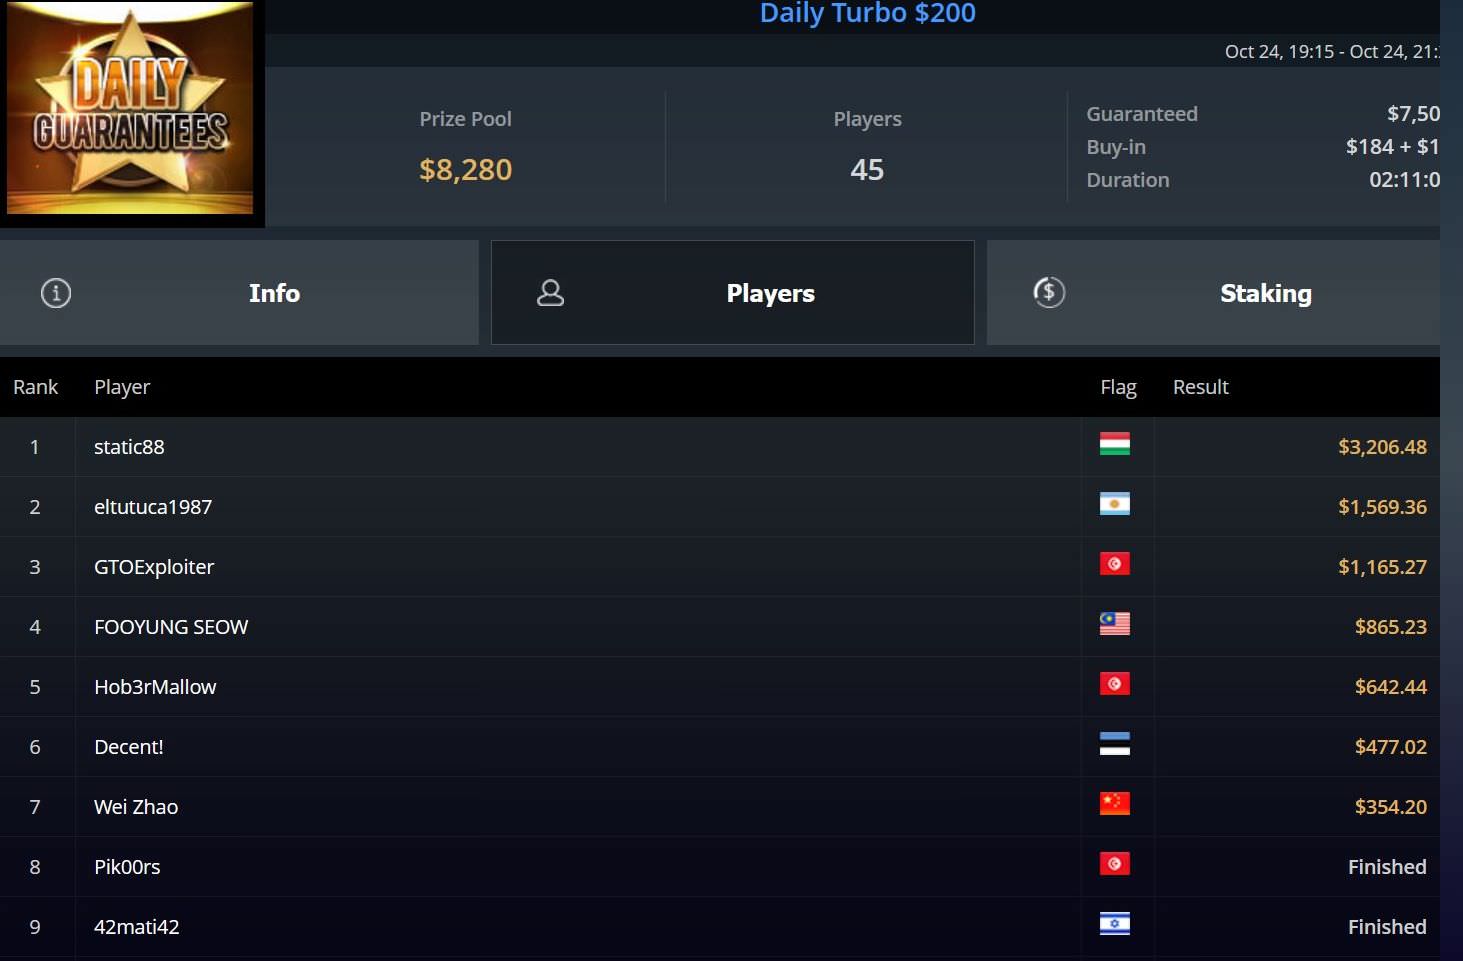Click Malaysia flag for FOOYUNG SEOW
Image resolution: width=1463 pixels, height=961 pixels.
coord(1115,624)
